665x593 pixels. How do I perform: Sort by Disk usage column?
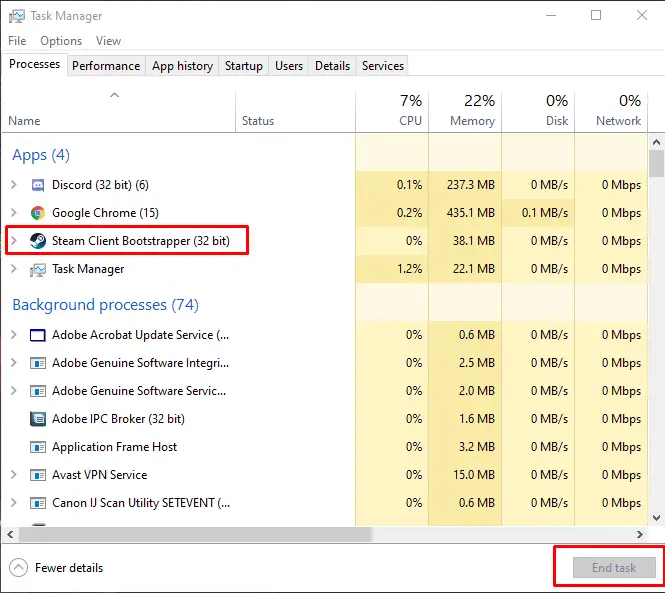pos(538,111)
